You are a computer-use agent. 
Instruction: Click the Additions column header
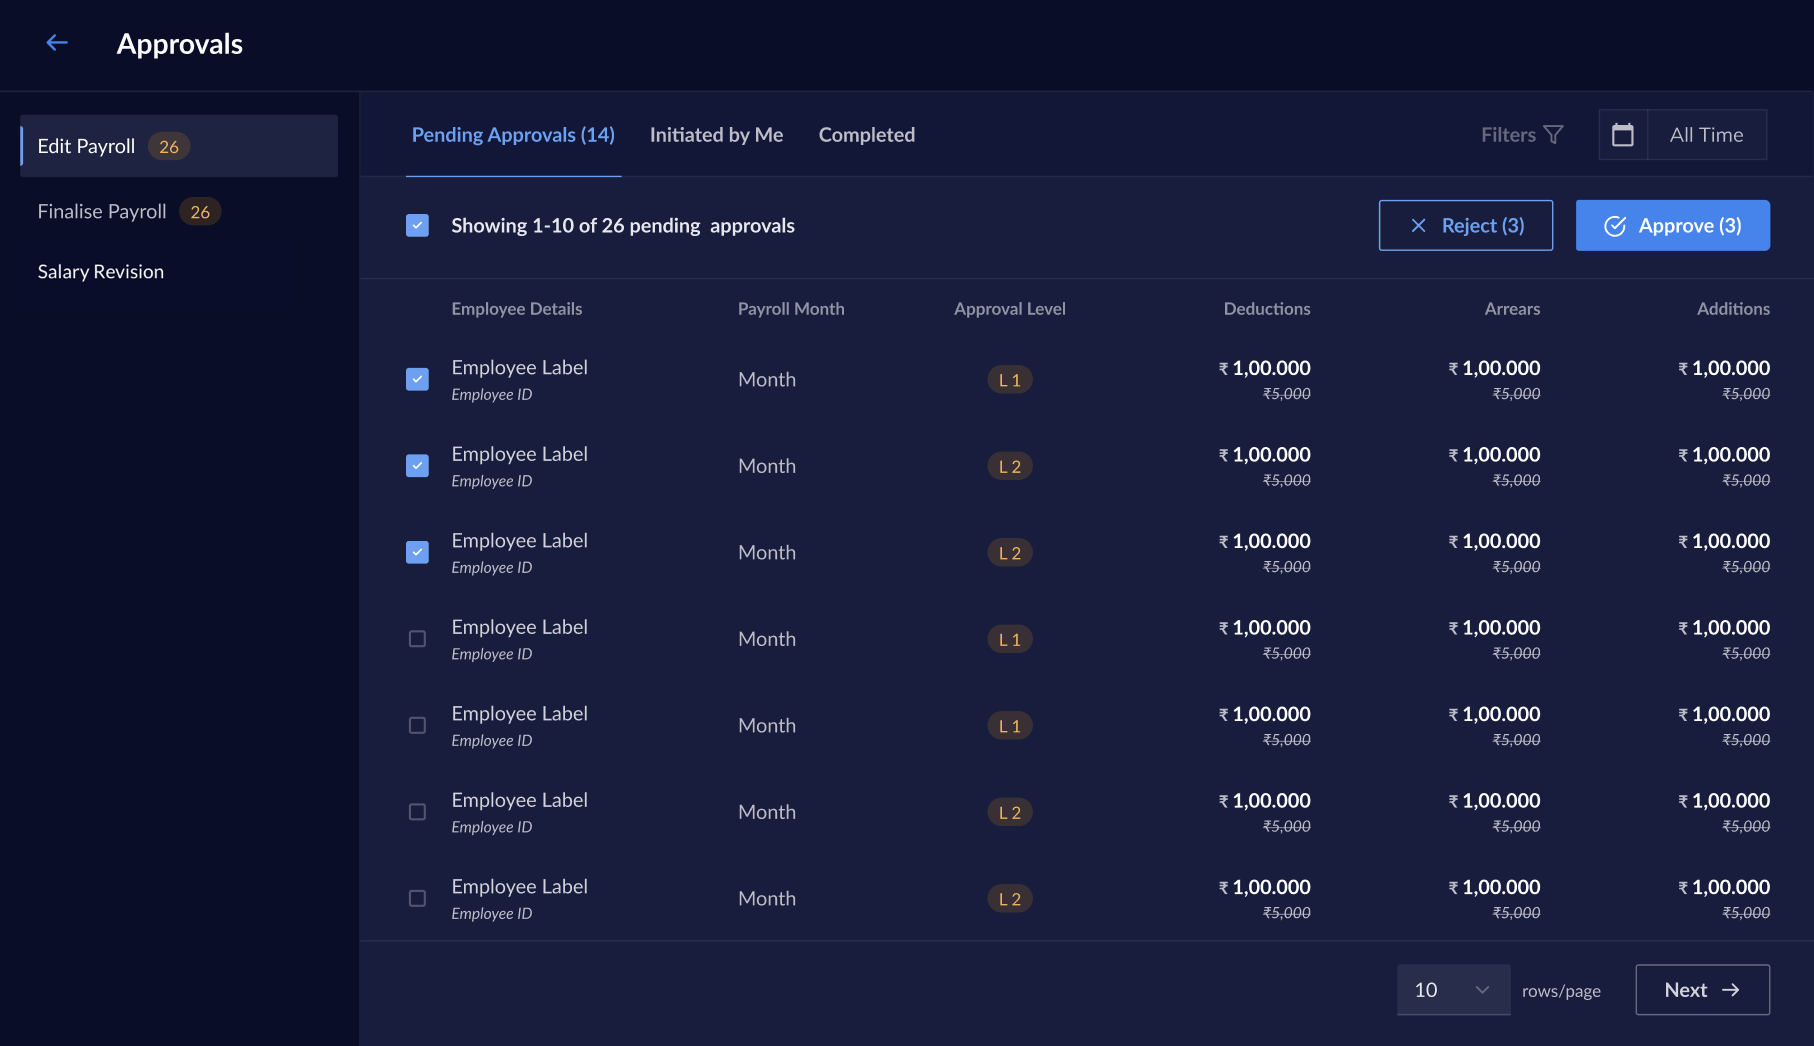click(1733, 309)
